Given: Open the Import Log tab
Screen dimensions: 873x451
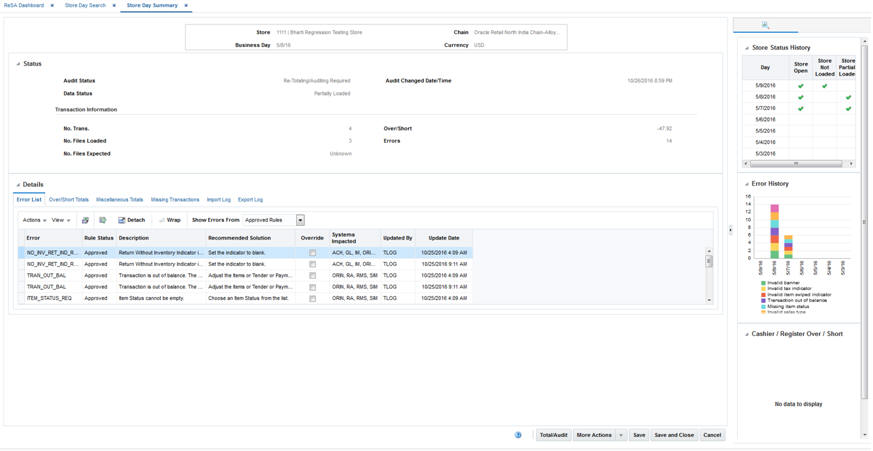Looking at the screenshot, I should coord(218,199).
